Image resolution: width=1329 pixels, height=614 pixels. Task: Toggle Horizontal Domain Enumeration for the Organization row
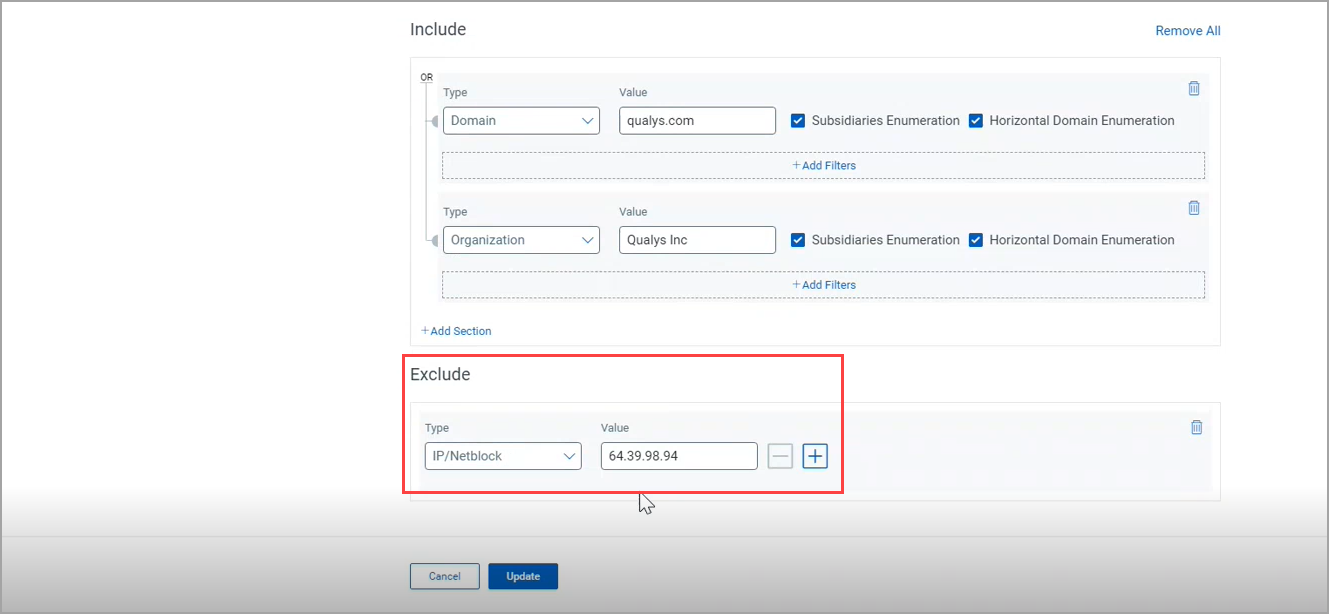click(976, 240)
